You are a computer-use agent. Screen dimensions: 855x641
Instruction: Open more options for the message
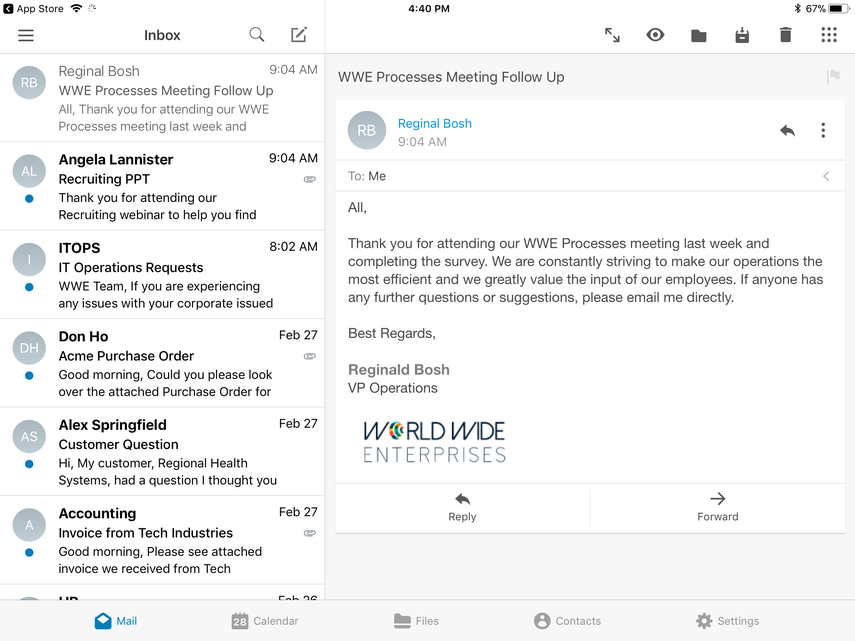pyautogui.click(x=823, y=131)
